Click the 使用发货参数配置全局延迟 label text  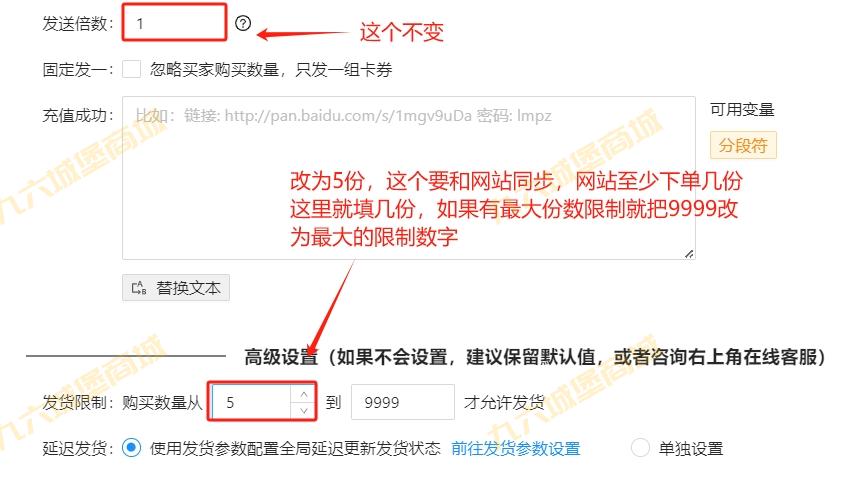click(x=295, y=448)
